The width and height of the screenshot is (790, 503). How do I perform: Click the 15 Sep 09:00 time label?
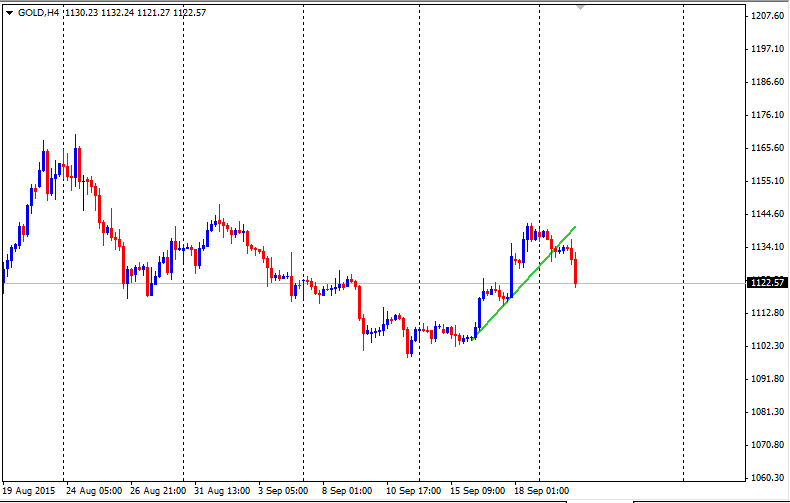point(478,491)
